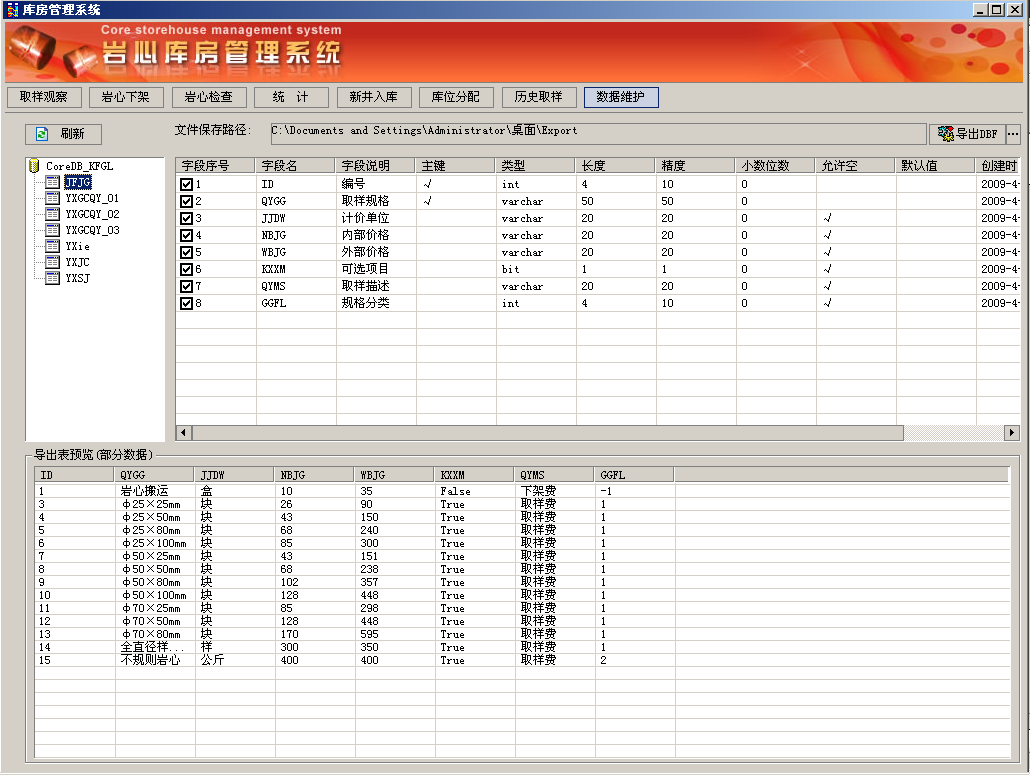1030x775 pixels.
Task: Click the table icon beside YXSJ
Action: [x=52, y=278]
